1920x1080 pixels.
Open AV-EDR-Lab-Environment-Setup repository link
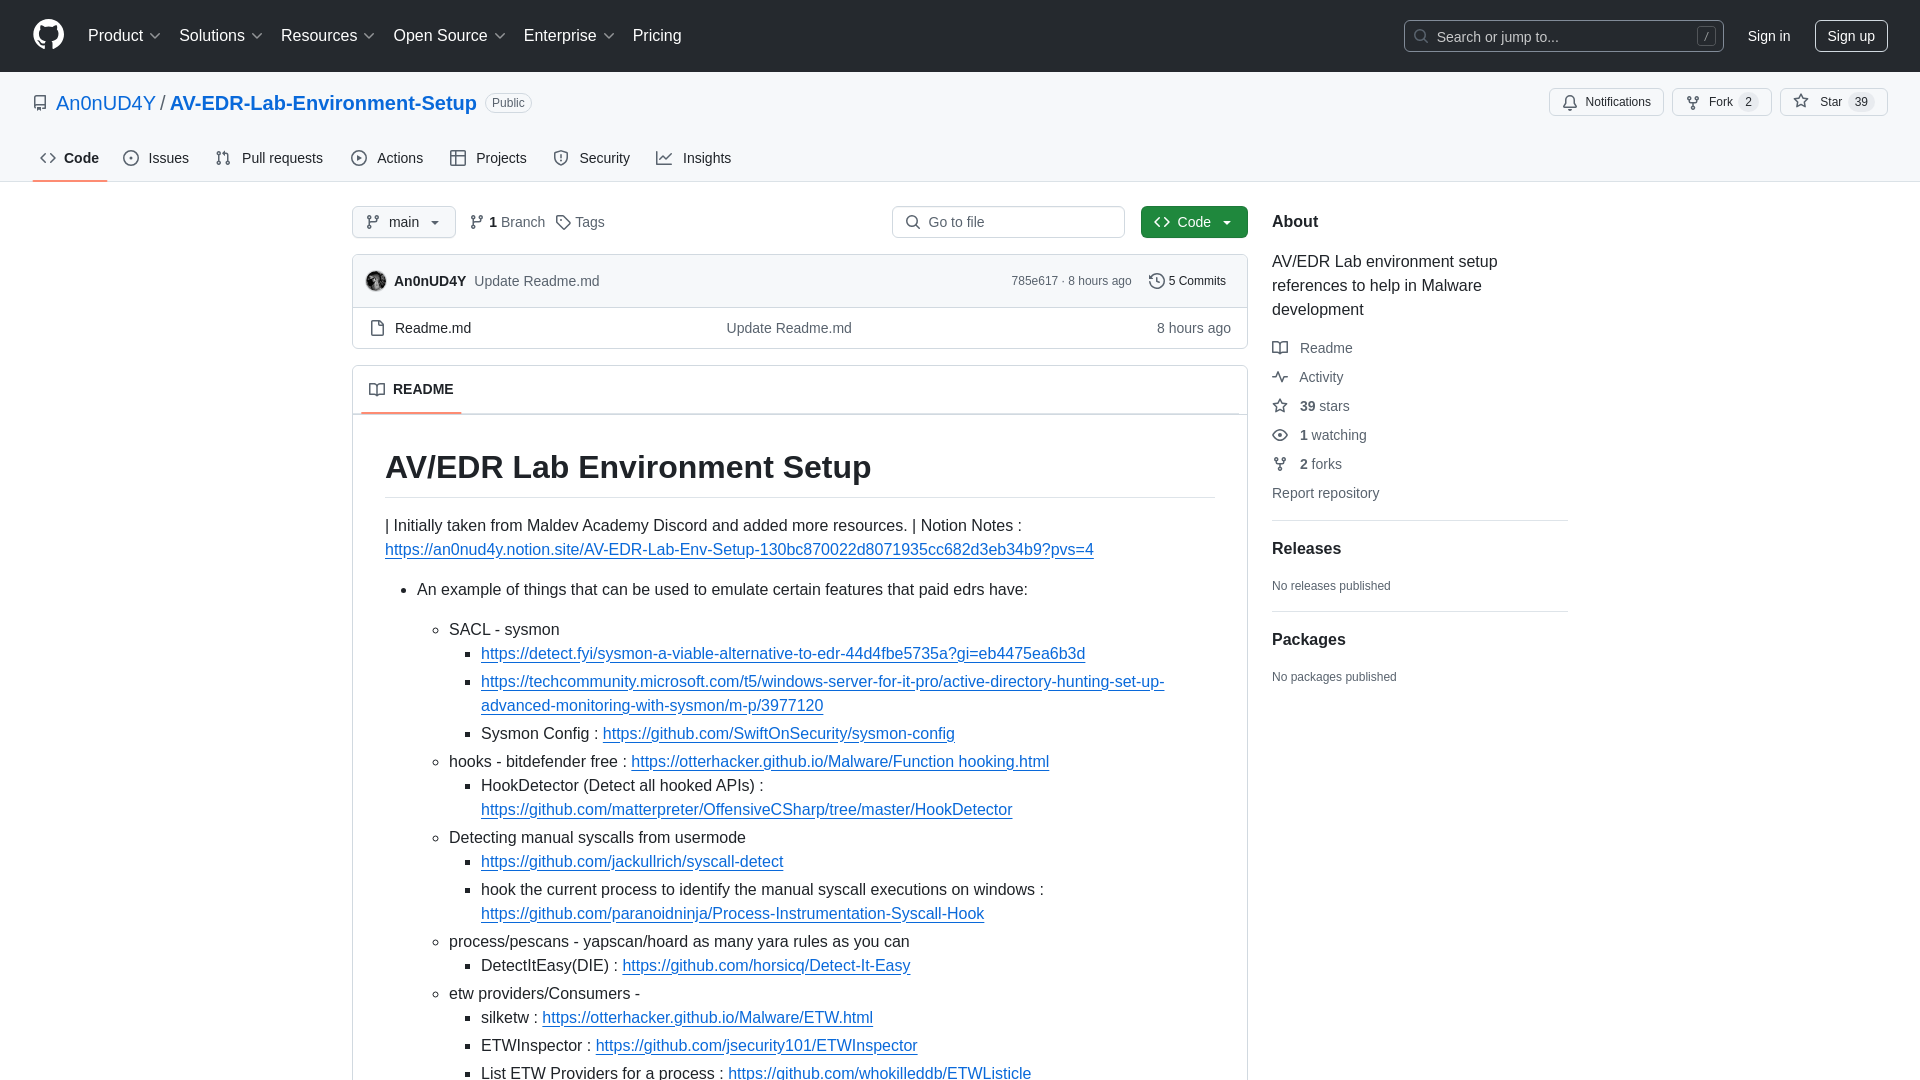click(x=323, y=103)
